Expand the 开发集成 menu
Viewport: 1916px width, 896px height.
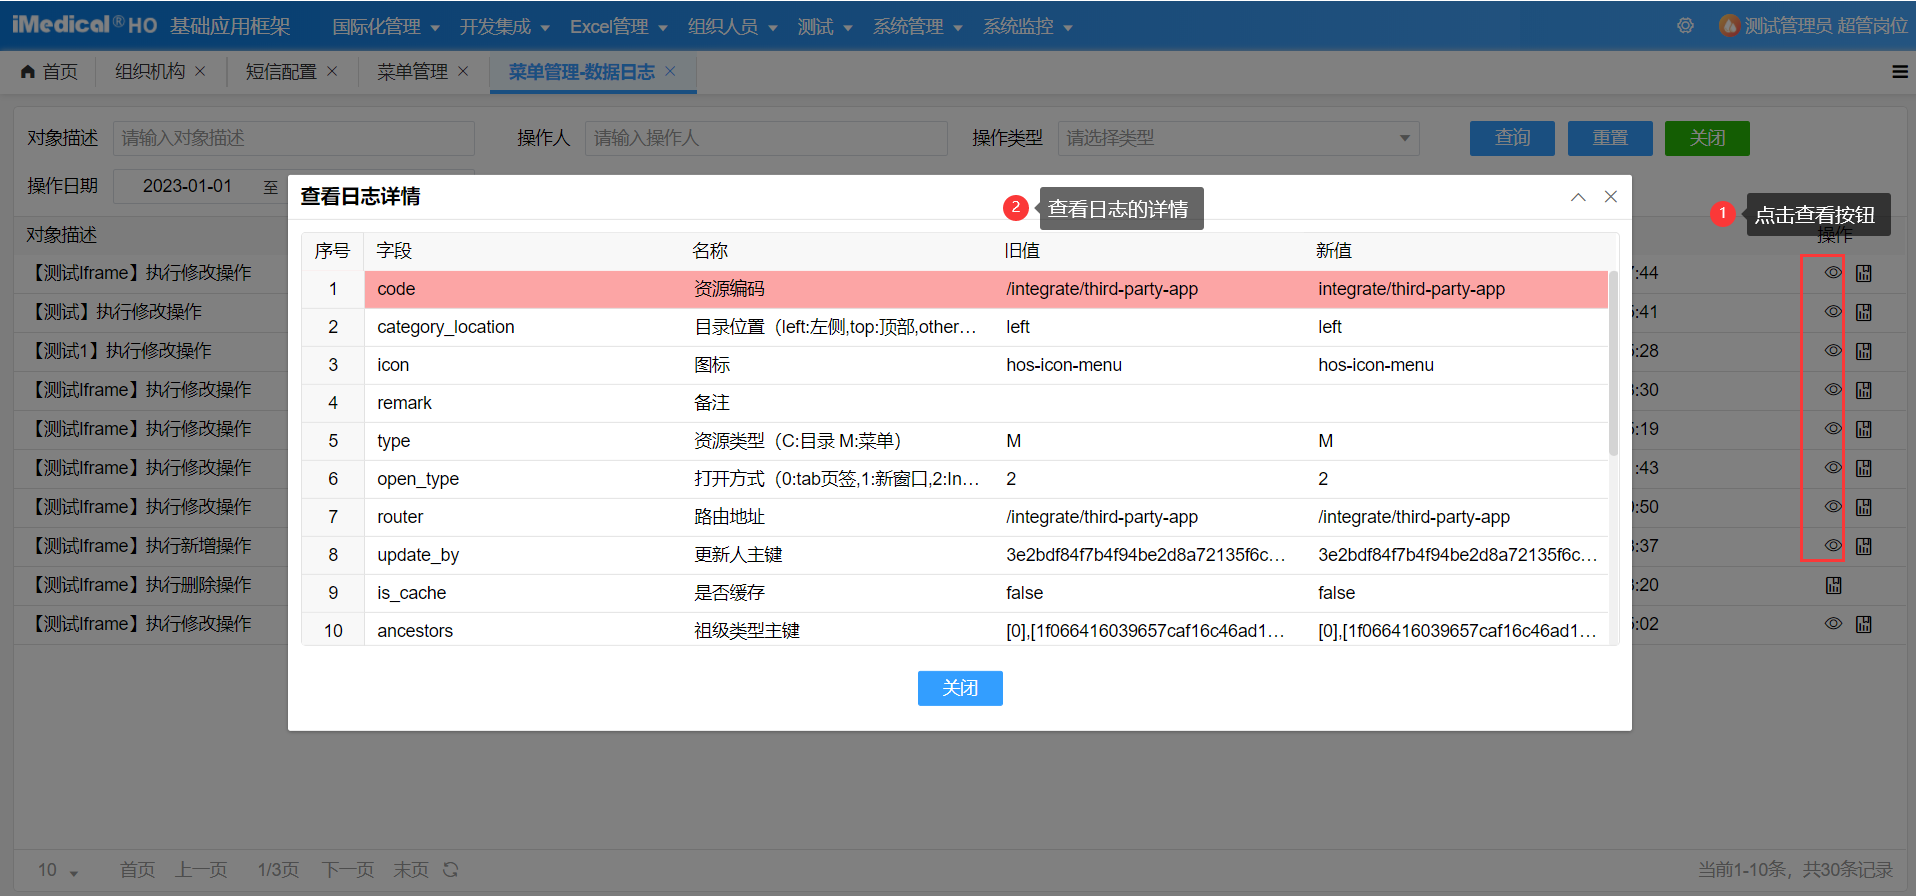505,27
